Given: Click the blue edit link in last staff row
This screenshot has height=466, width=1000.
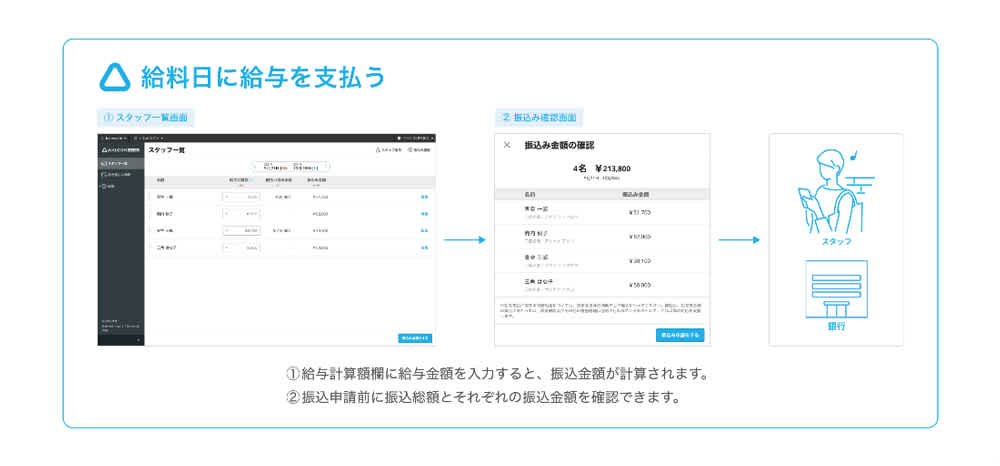Looking at the screenshot, I should (x=424, y=247).
